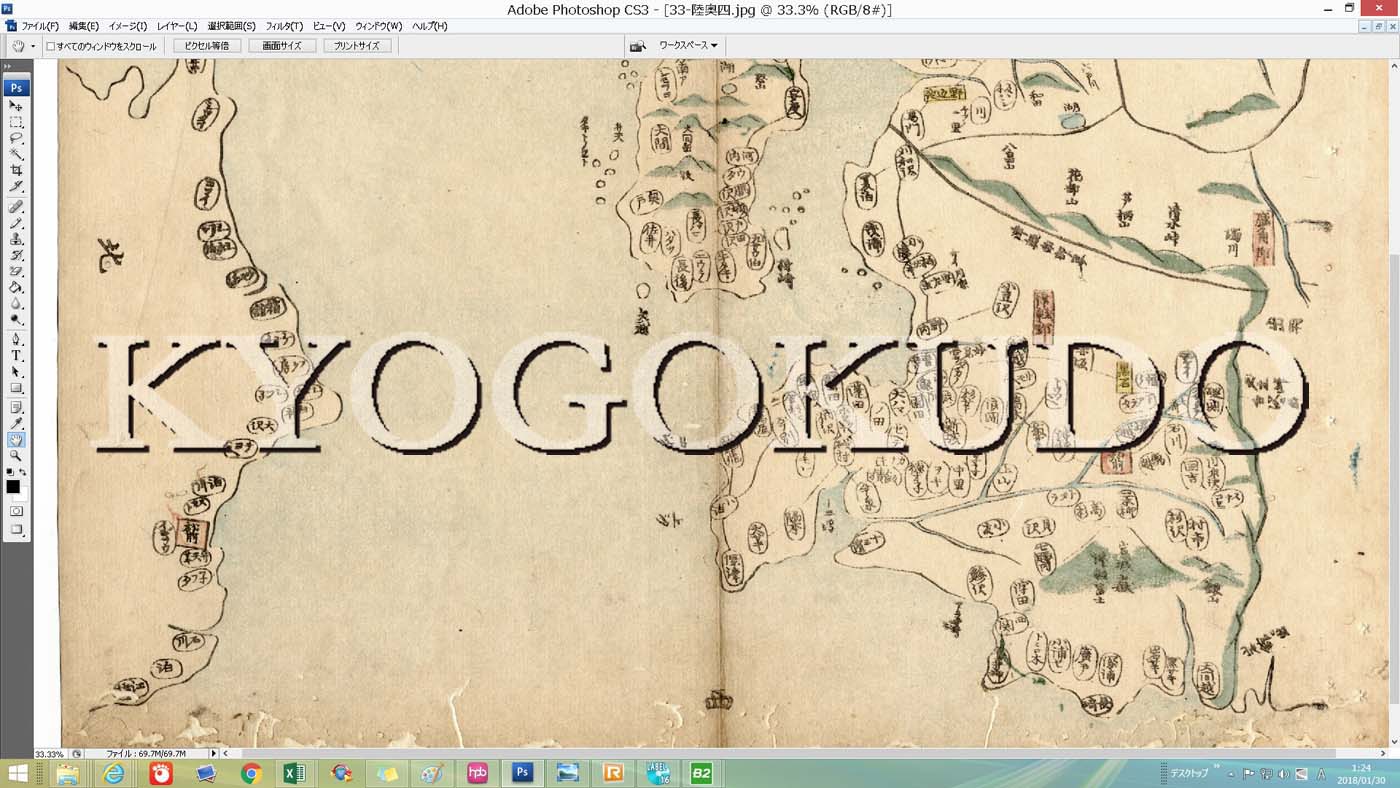Select the Path Selection tool
The image size is (1400, 788).
16,371
